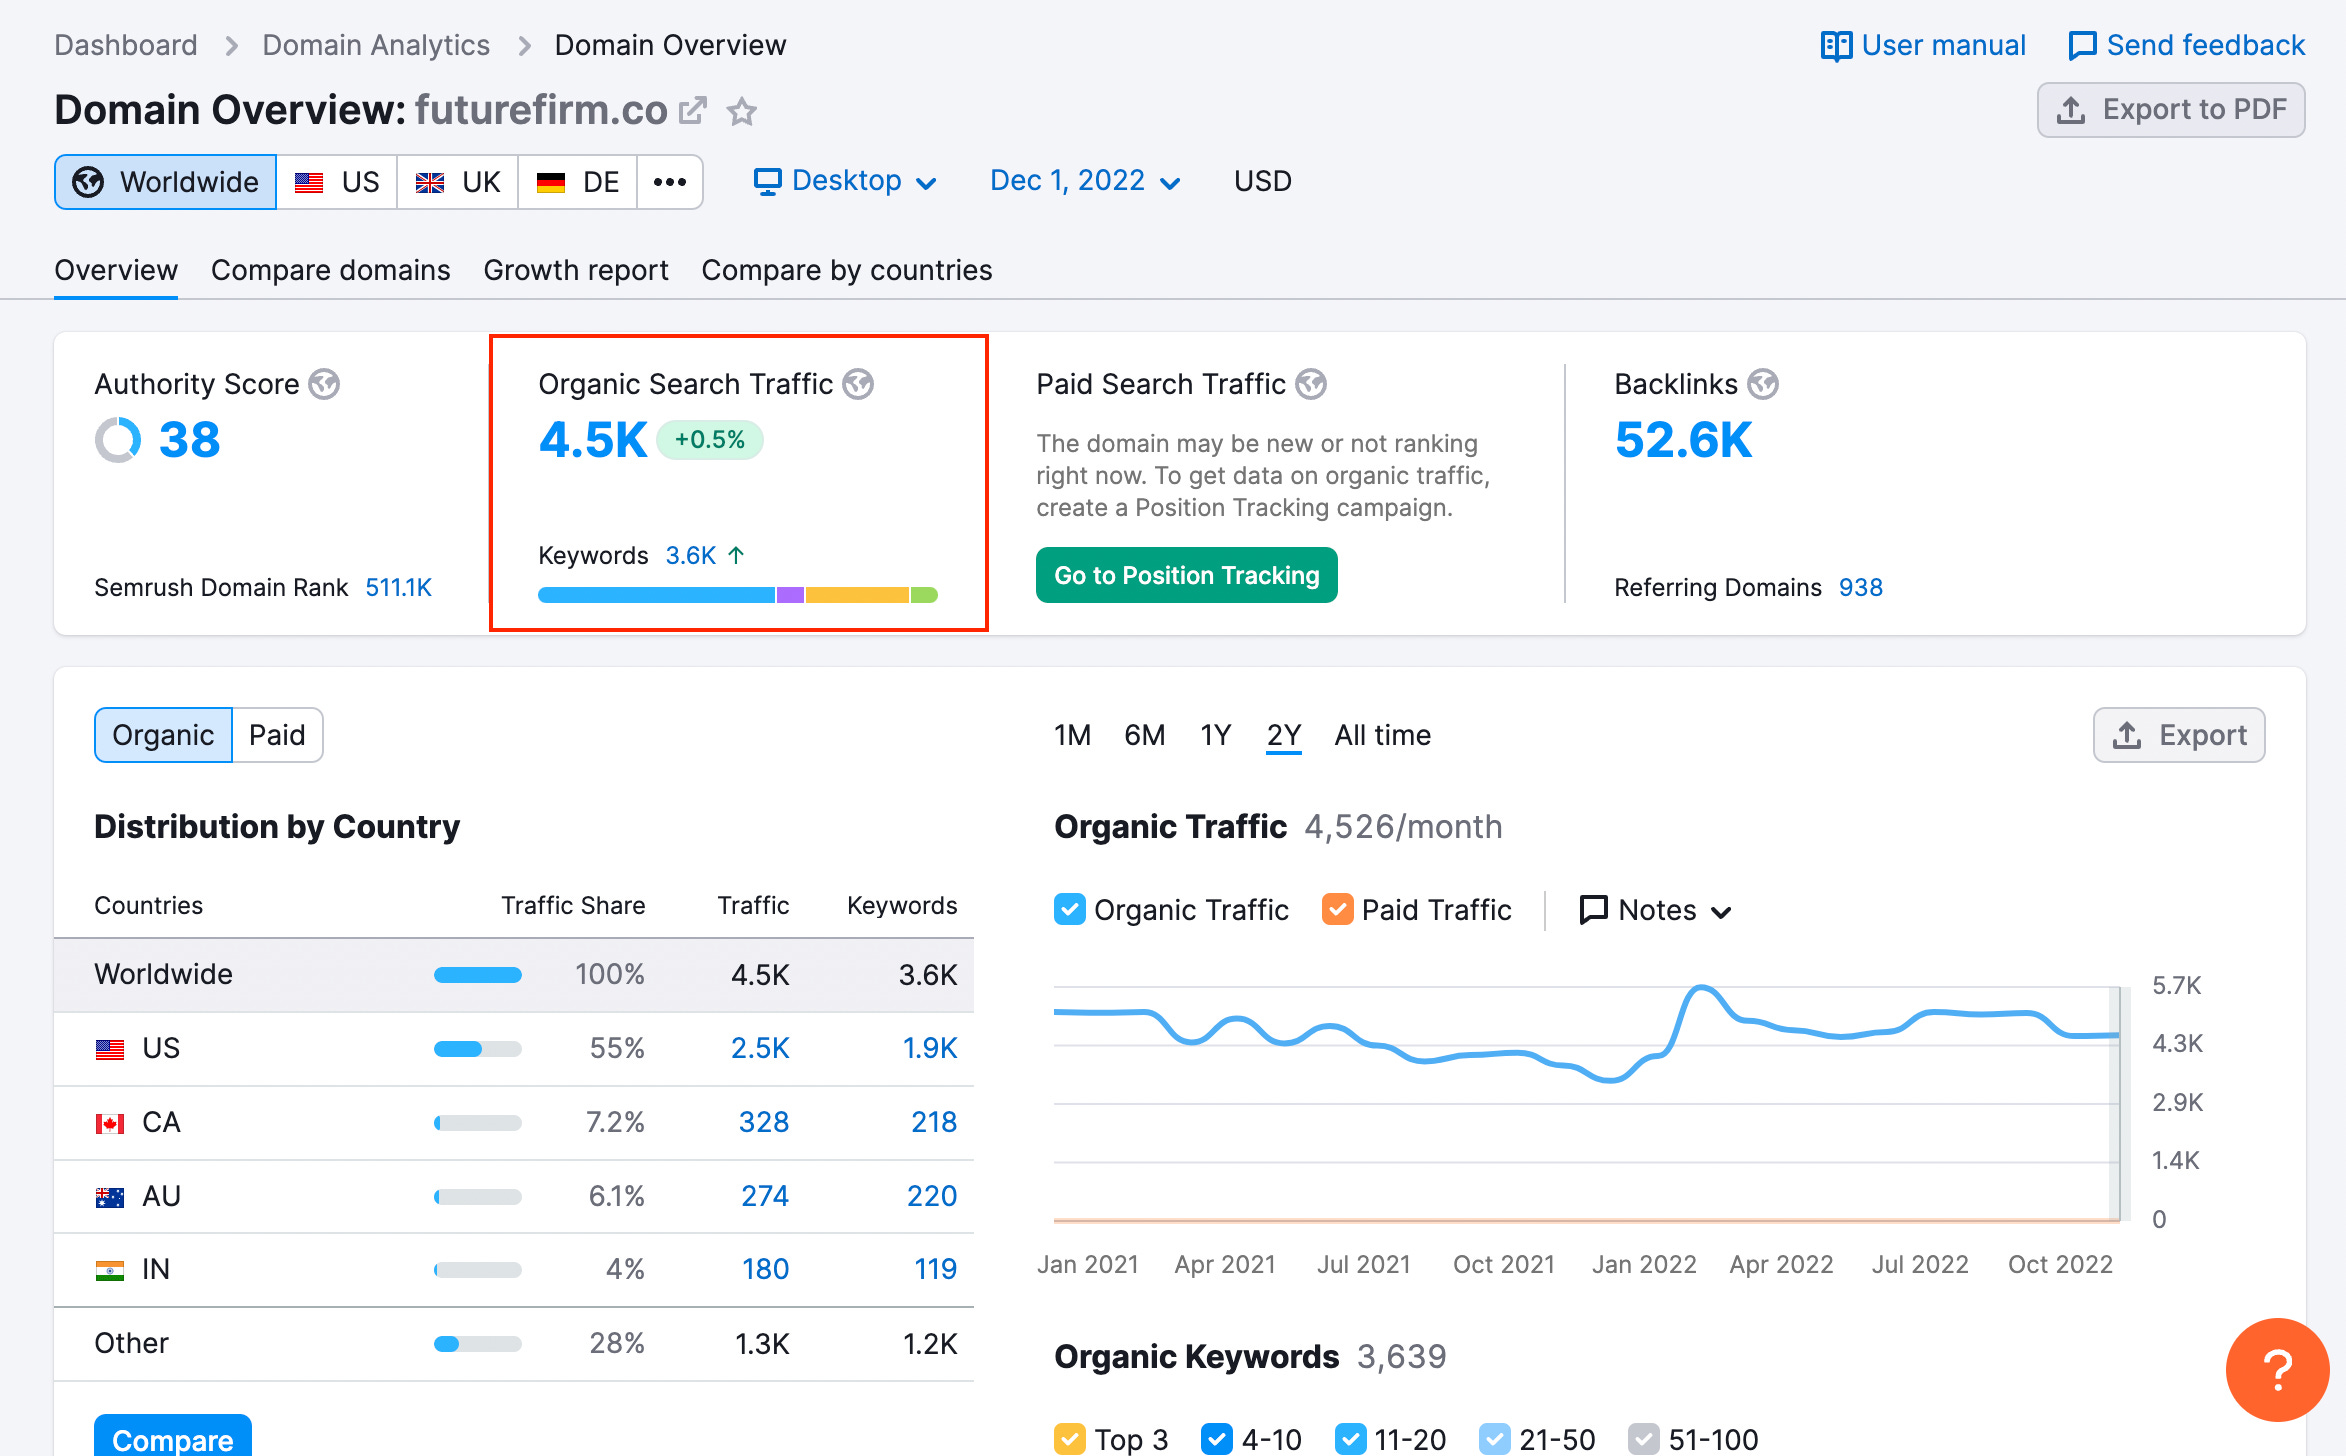Screen dimensions: 2346x1456
Task: Go to Domain Analytics breadcrumb
Action: tap(376, 45)
